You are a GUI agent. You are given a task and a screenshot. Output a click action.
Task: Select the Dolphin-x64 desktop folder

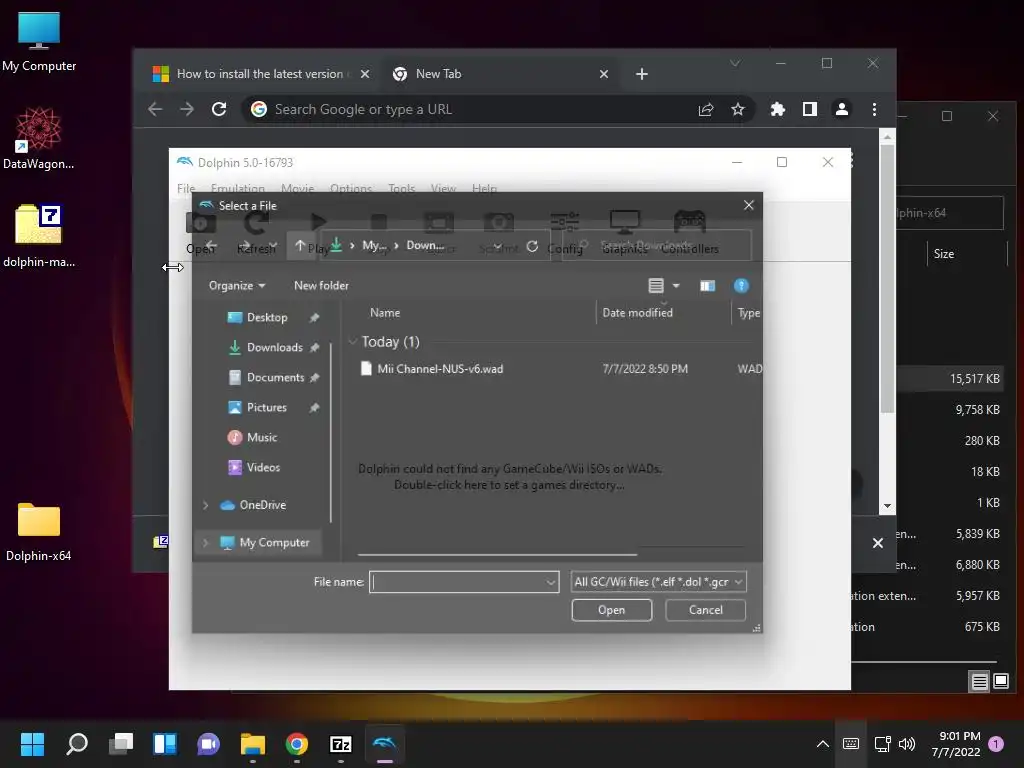39,530
